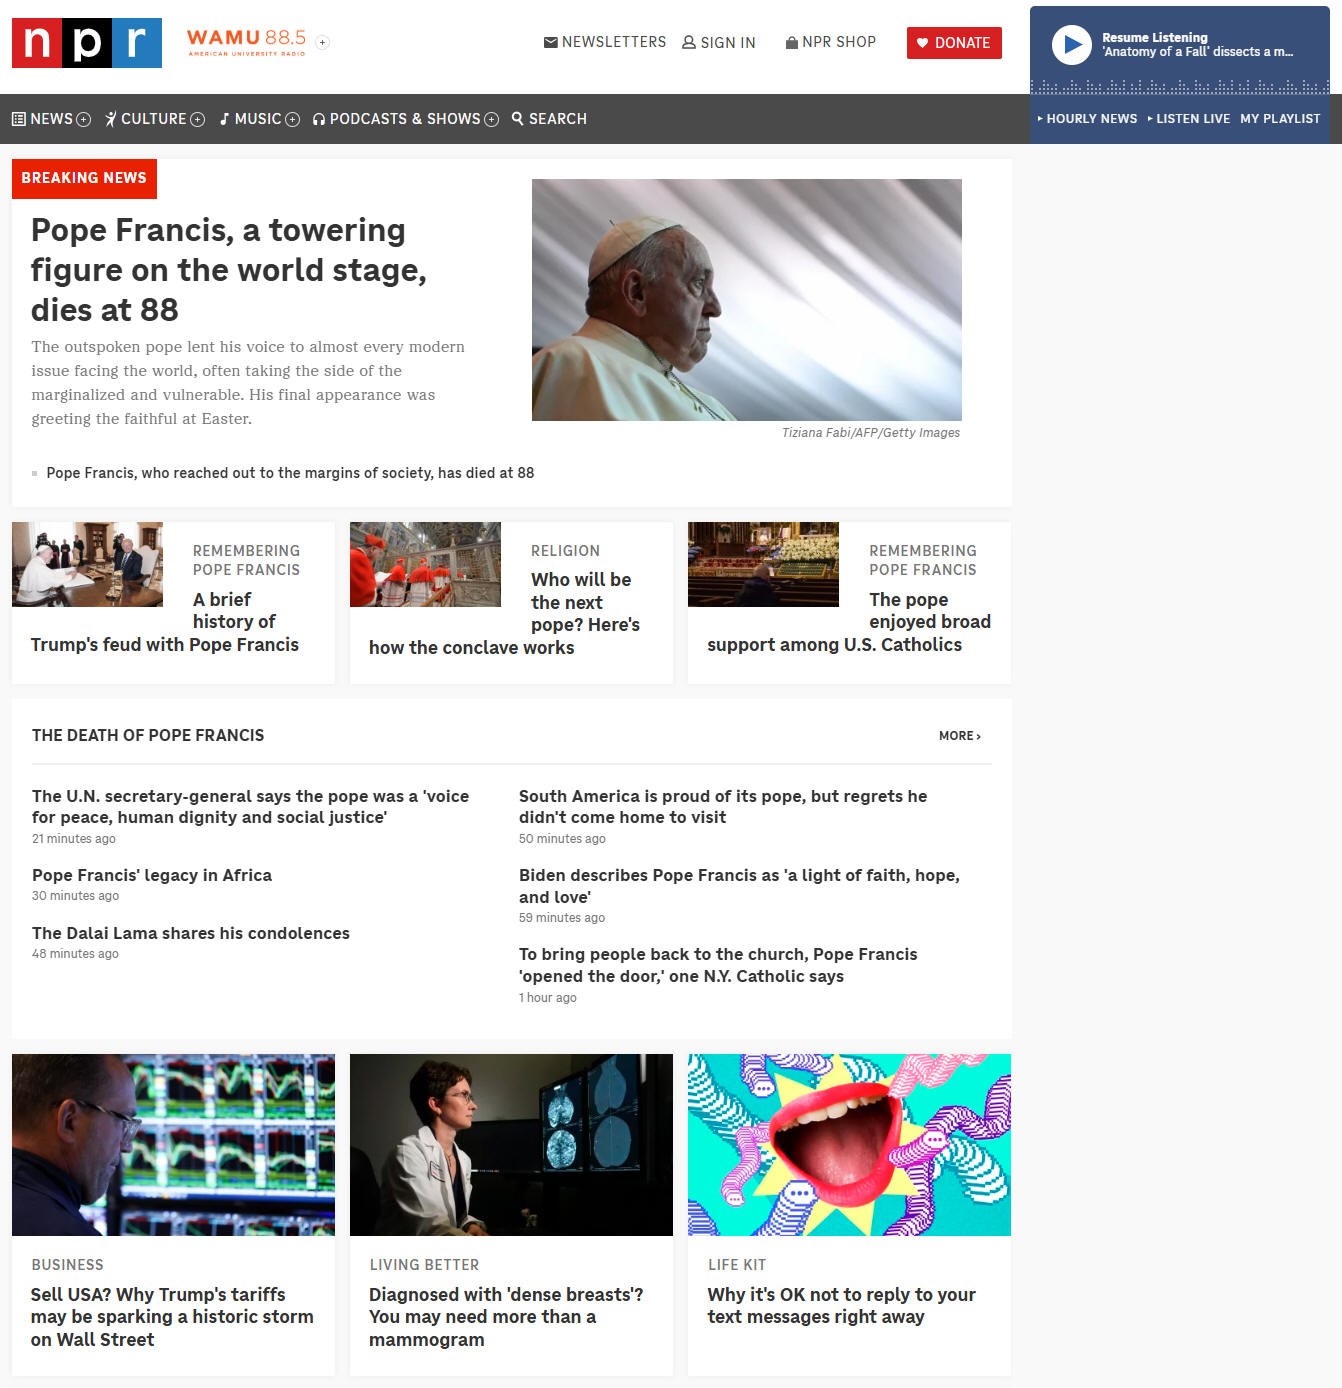Click the headphones icon beside Podcasts & Shows

(x=319, y=119)
